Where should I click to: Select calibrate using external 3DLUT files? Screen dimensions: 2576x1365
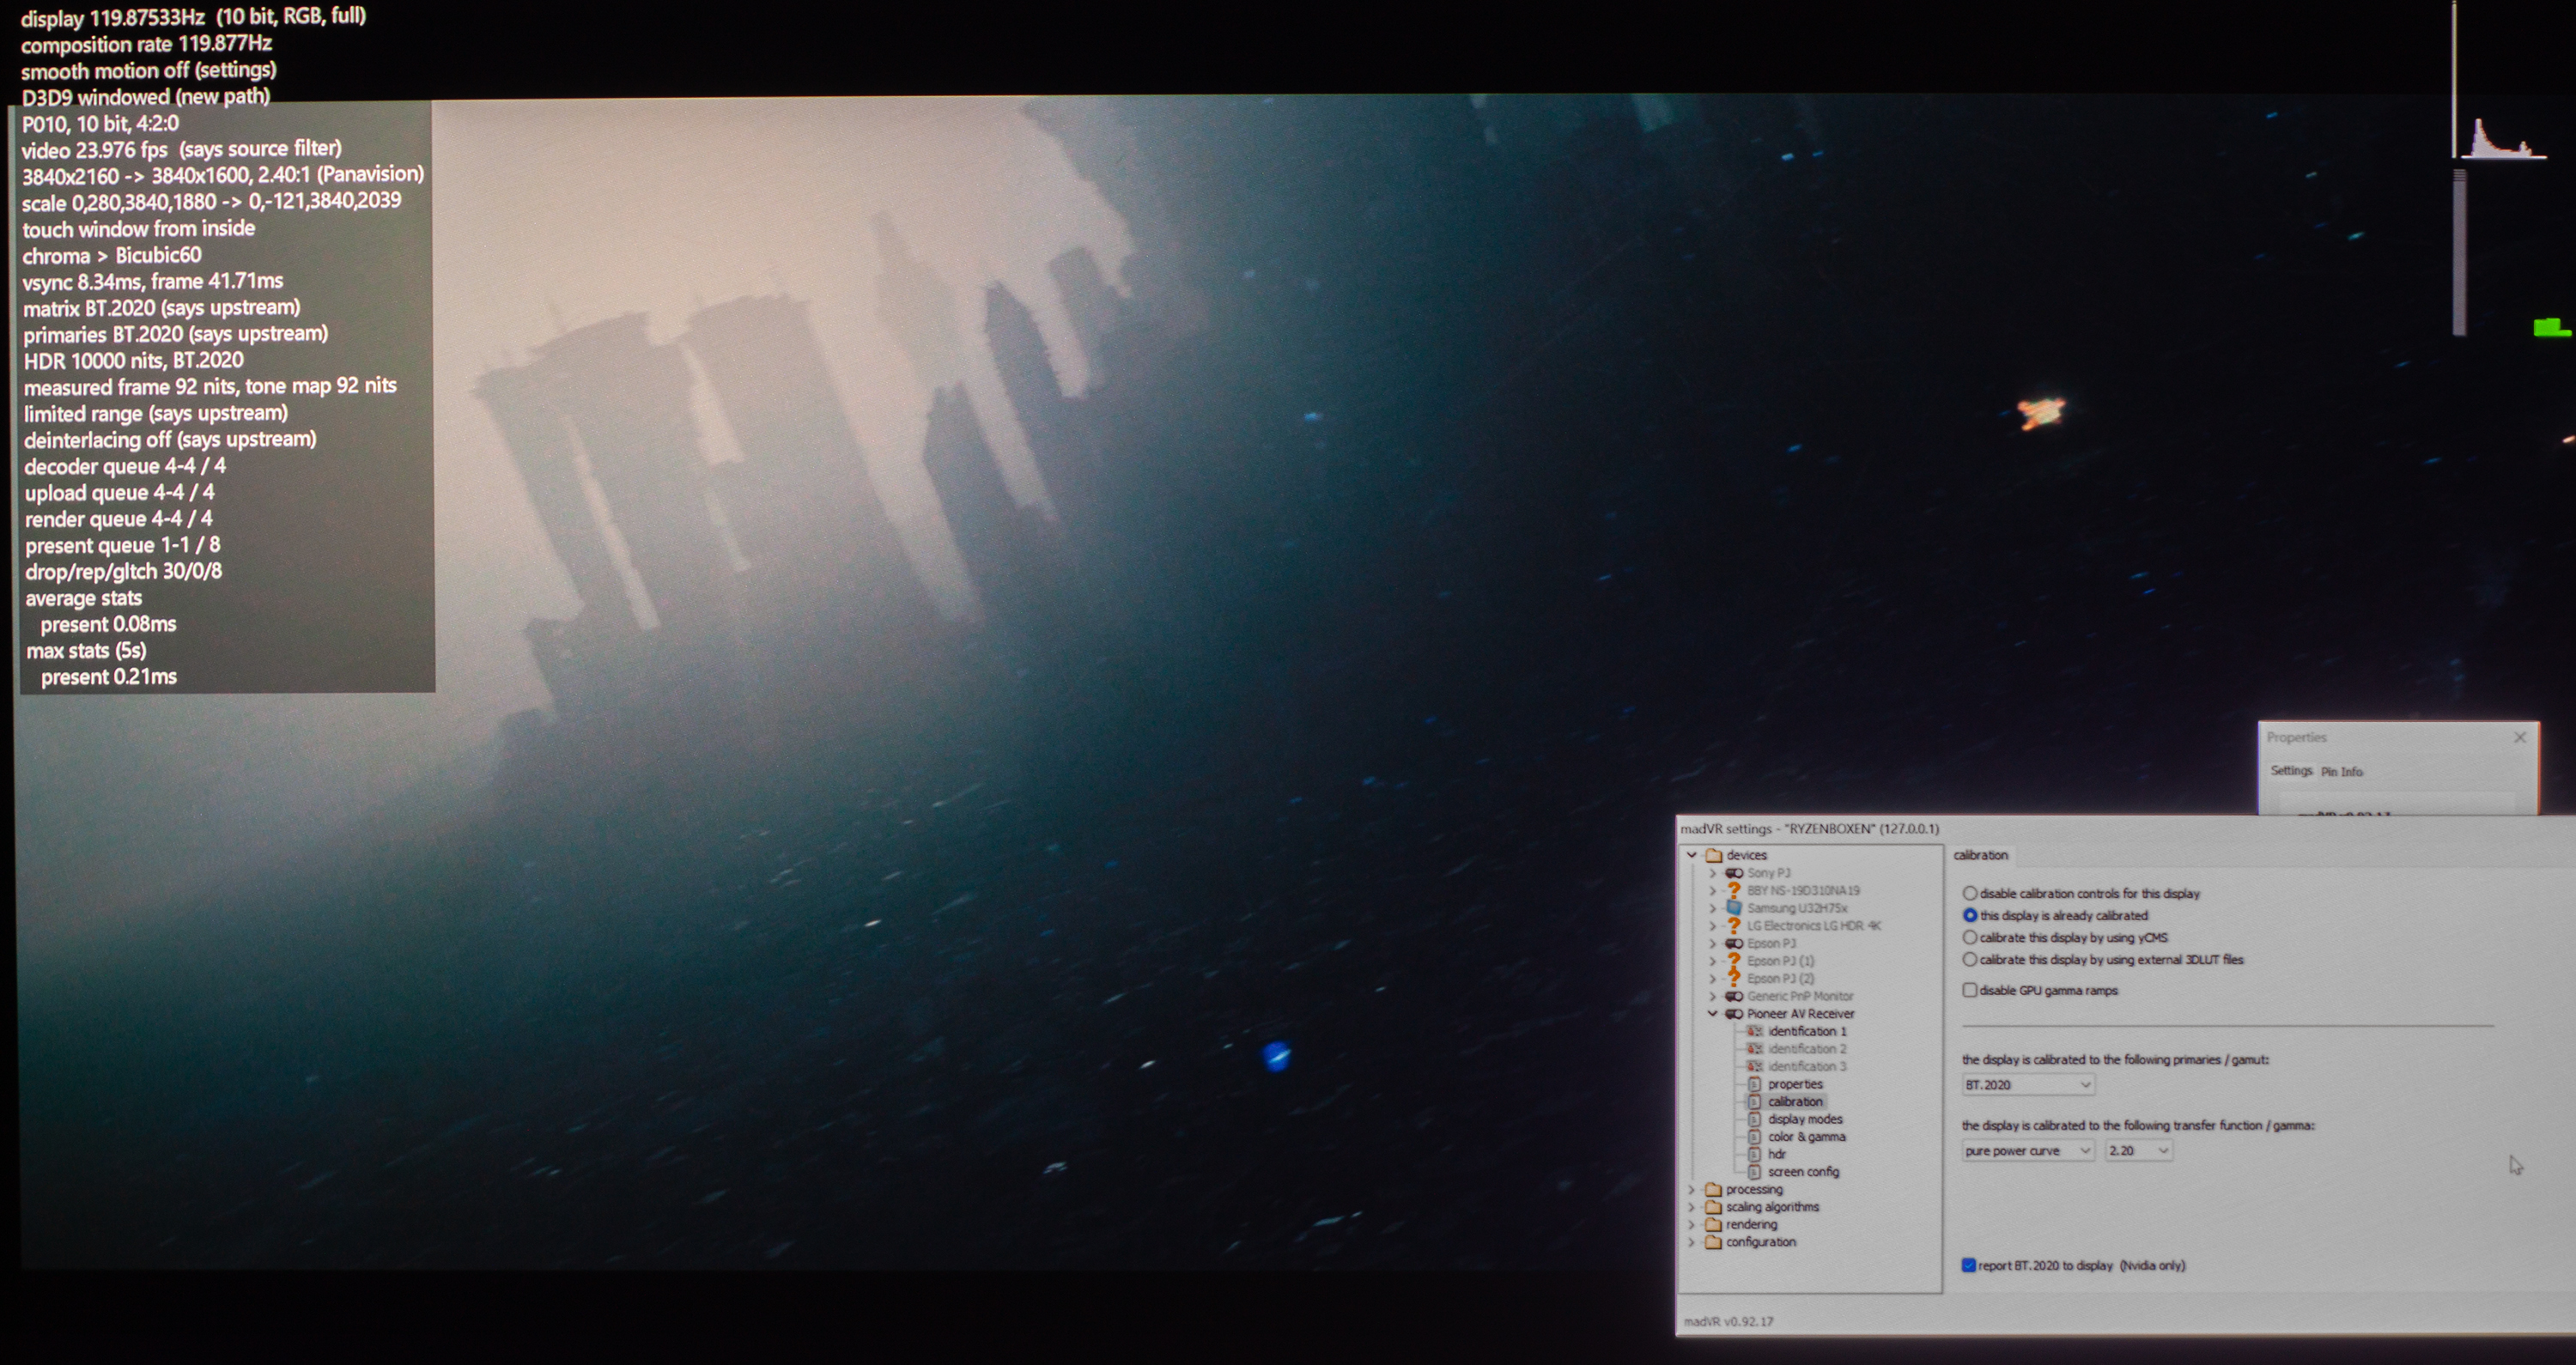1970,959
